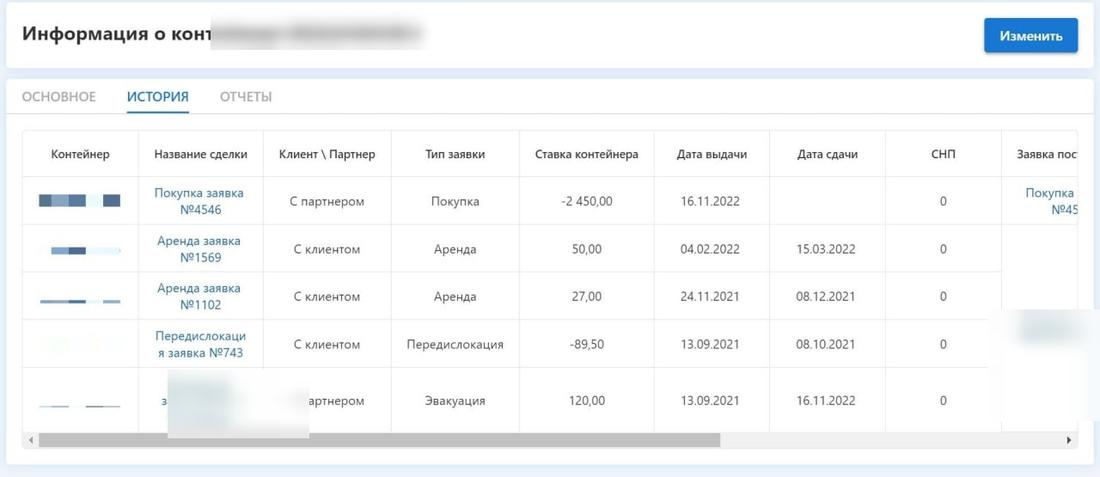Open link Передислокация заявка №743

pos(200,344)
